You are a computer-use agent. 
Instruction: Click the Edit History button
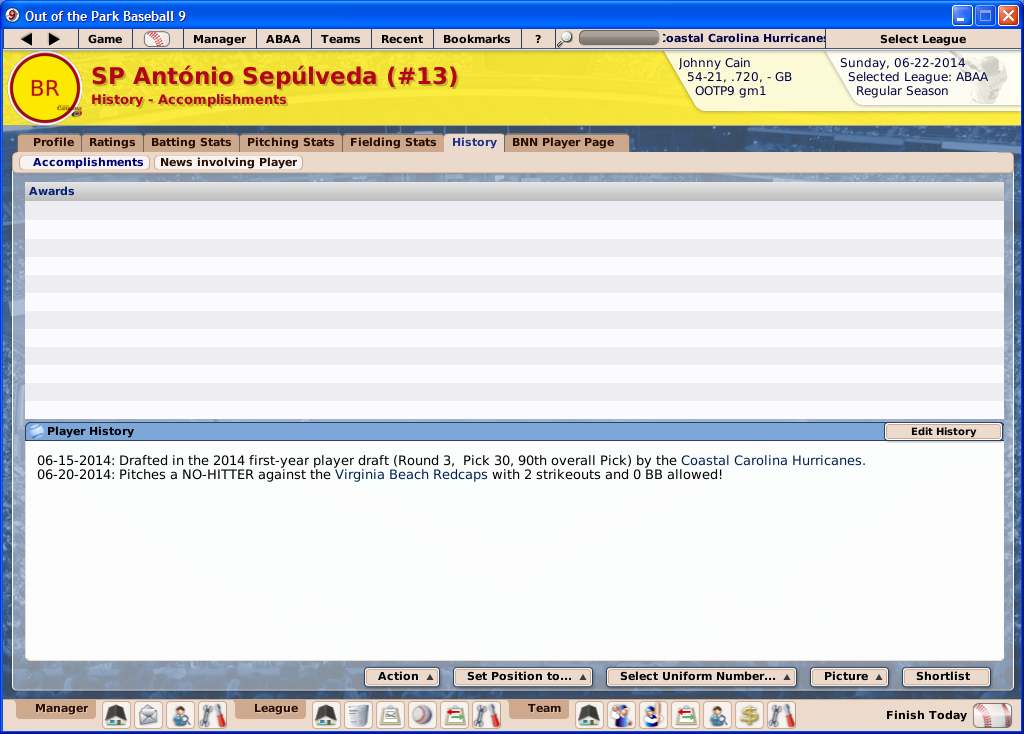[x=943, y=432]
